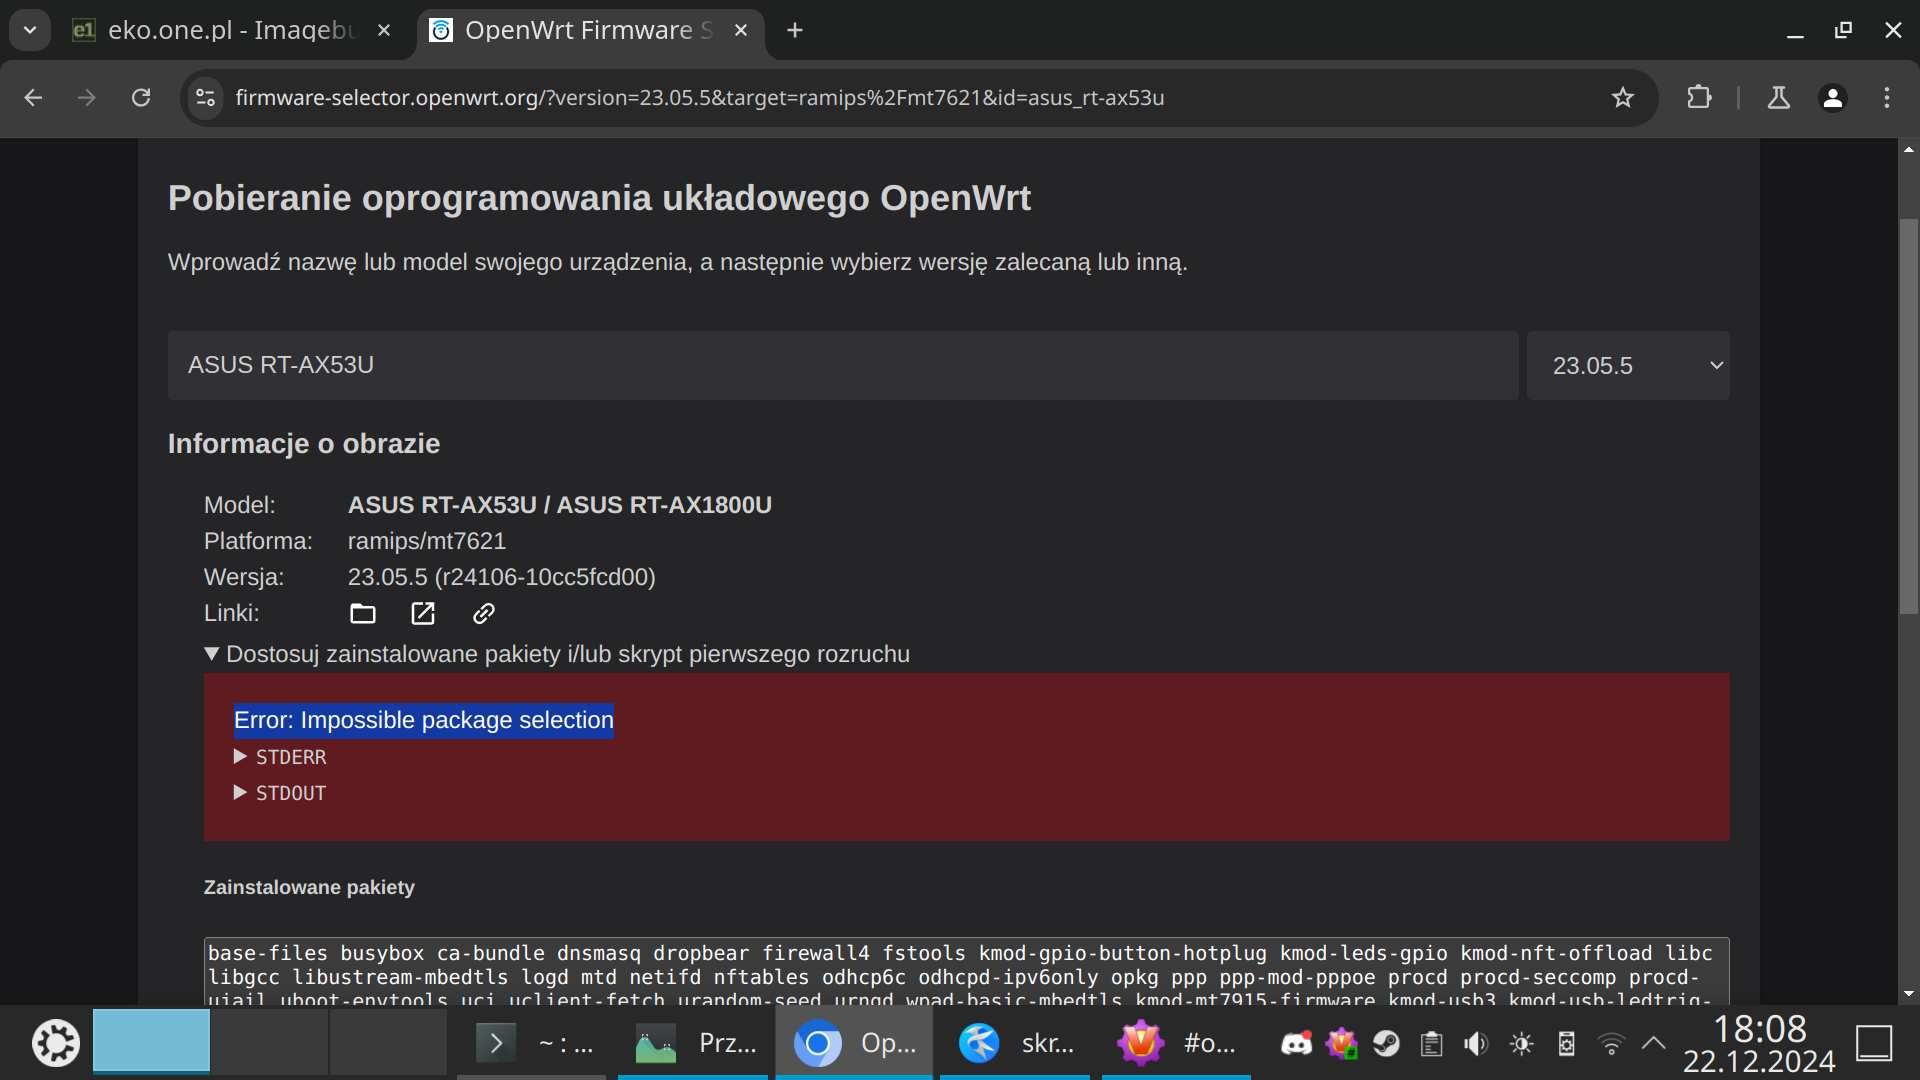Switch to the first virtual desktop pager cell
The image size is (1920, 1080).
coord(152,1041)
